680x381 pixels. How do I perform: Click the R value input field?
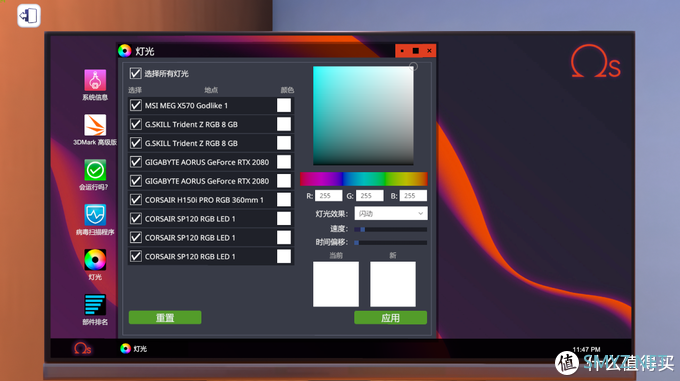(328, 196)
